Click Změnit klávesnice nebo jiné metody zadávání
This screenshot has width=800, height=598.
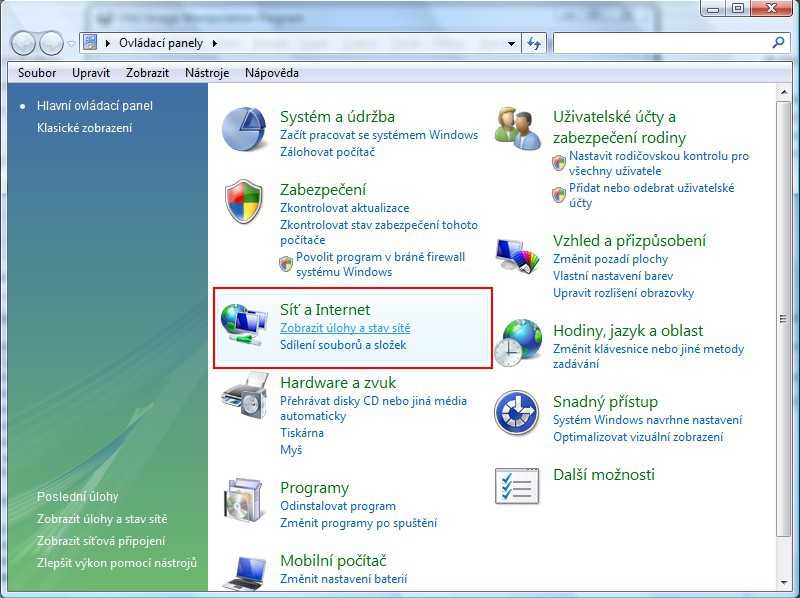point(648,356)
